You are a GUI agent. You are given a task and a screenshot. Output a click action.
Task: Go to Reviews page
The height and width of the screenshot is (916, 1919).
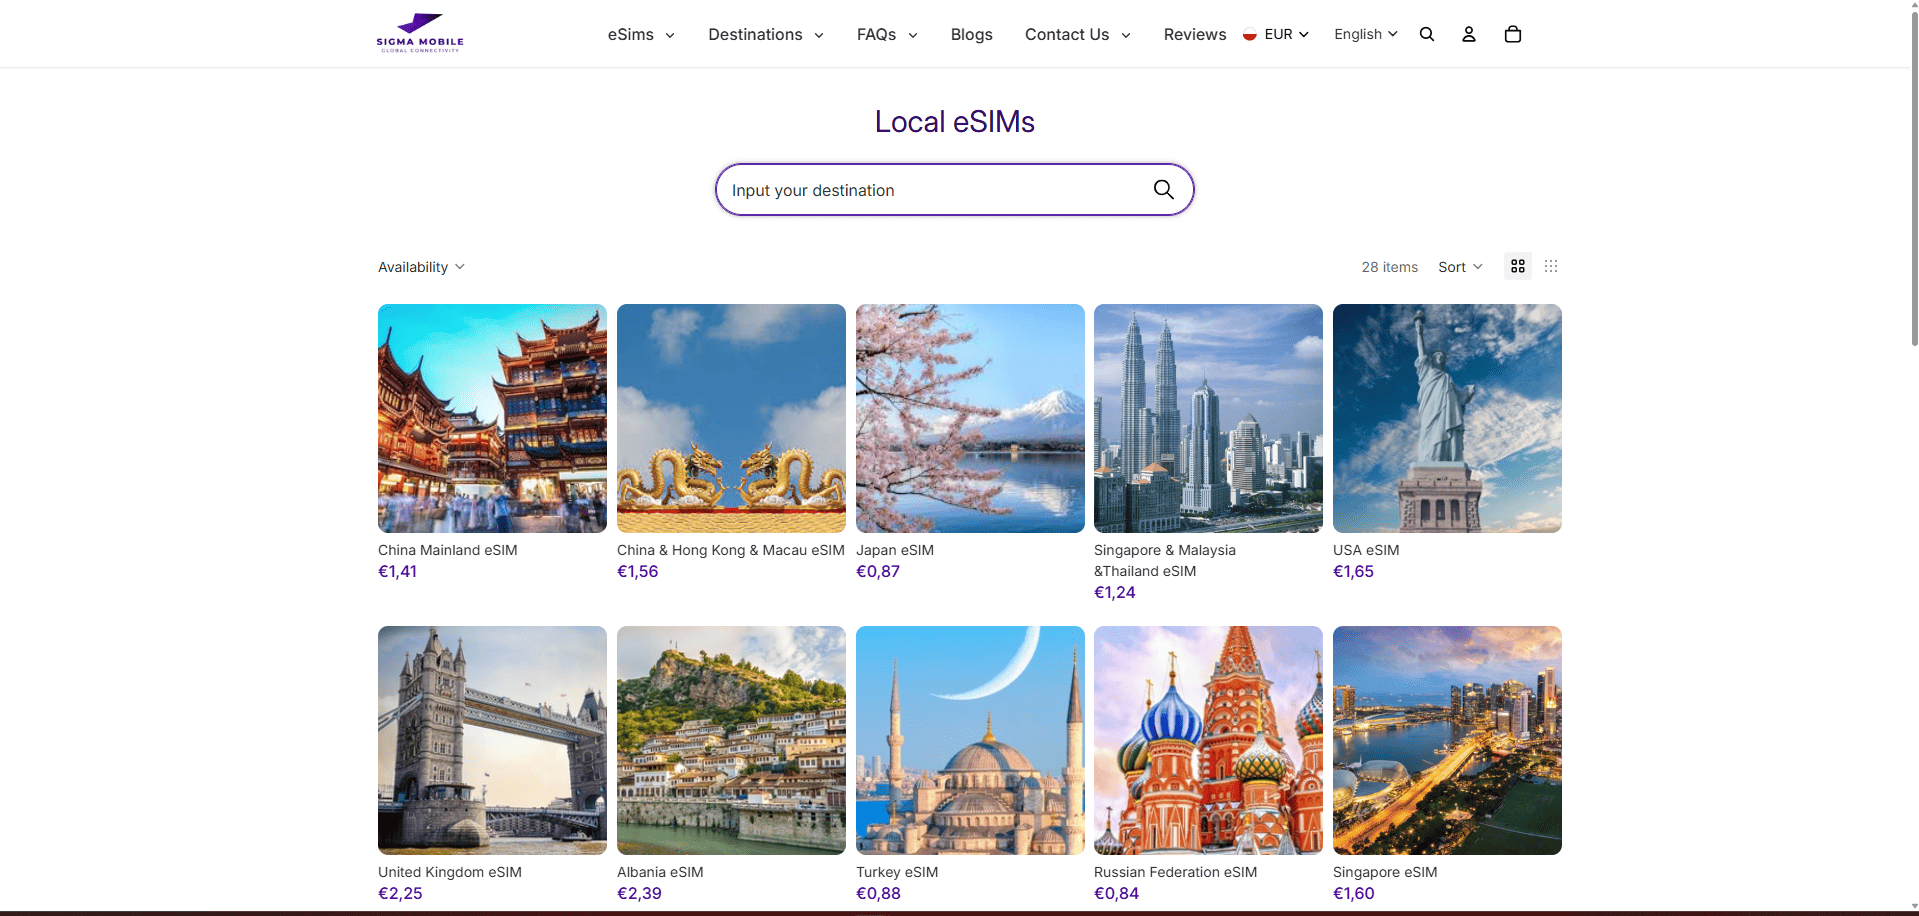click(x=1194, y=34)
